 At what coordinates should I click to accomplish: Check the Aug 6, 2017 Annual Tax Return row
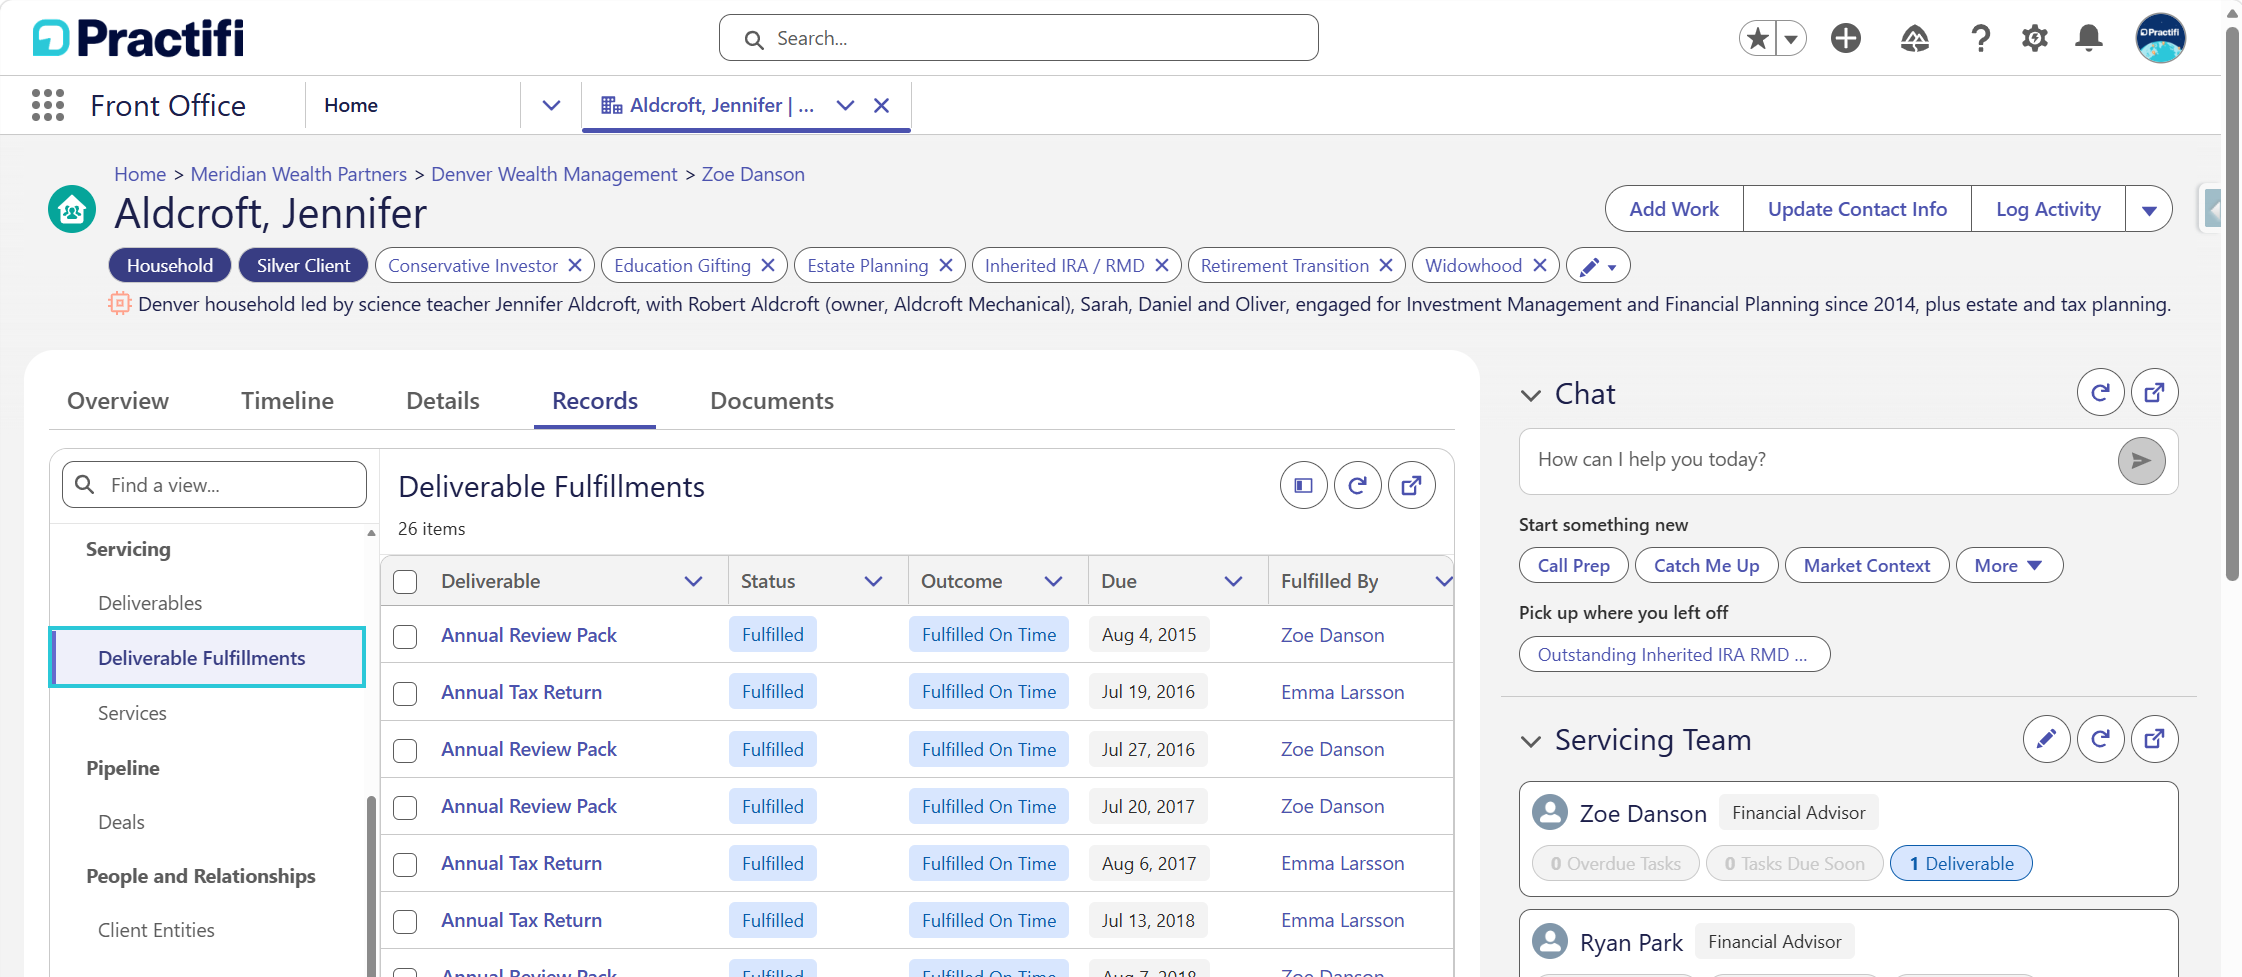(405, 864)
